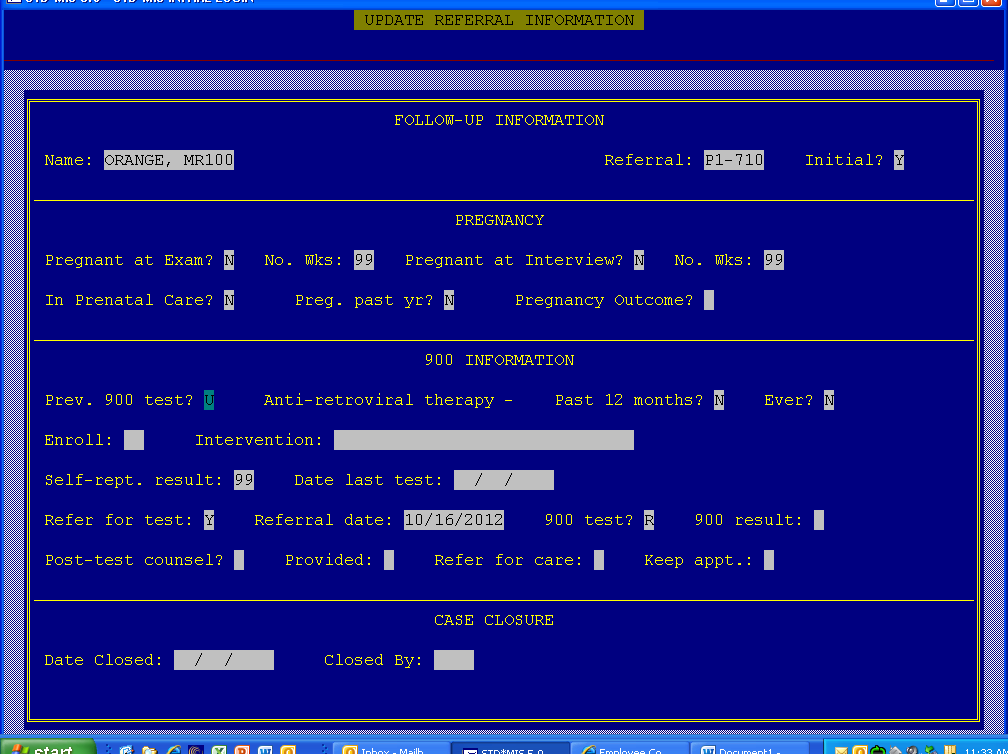Screen dimensions: 1008x754
Task: Select the Date Closed field
Action: tap(224, 660)
